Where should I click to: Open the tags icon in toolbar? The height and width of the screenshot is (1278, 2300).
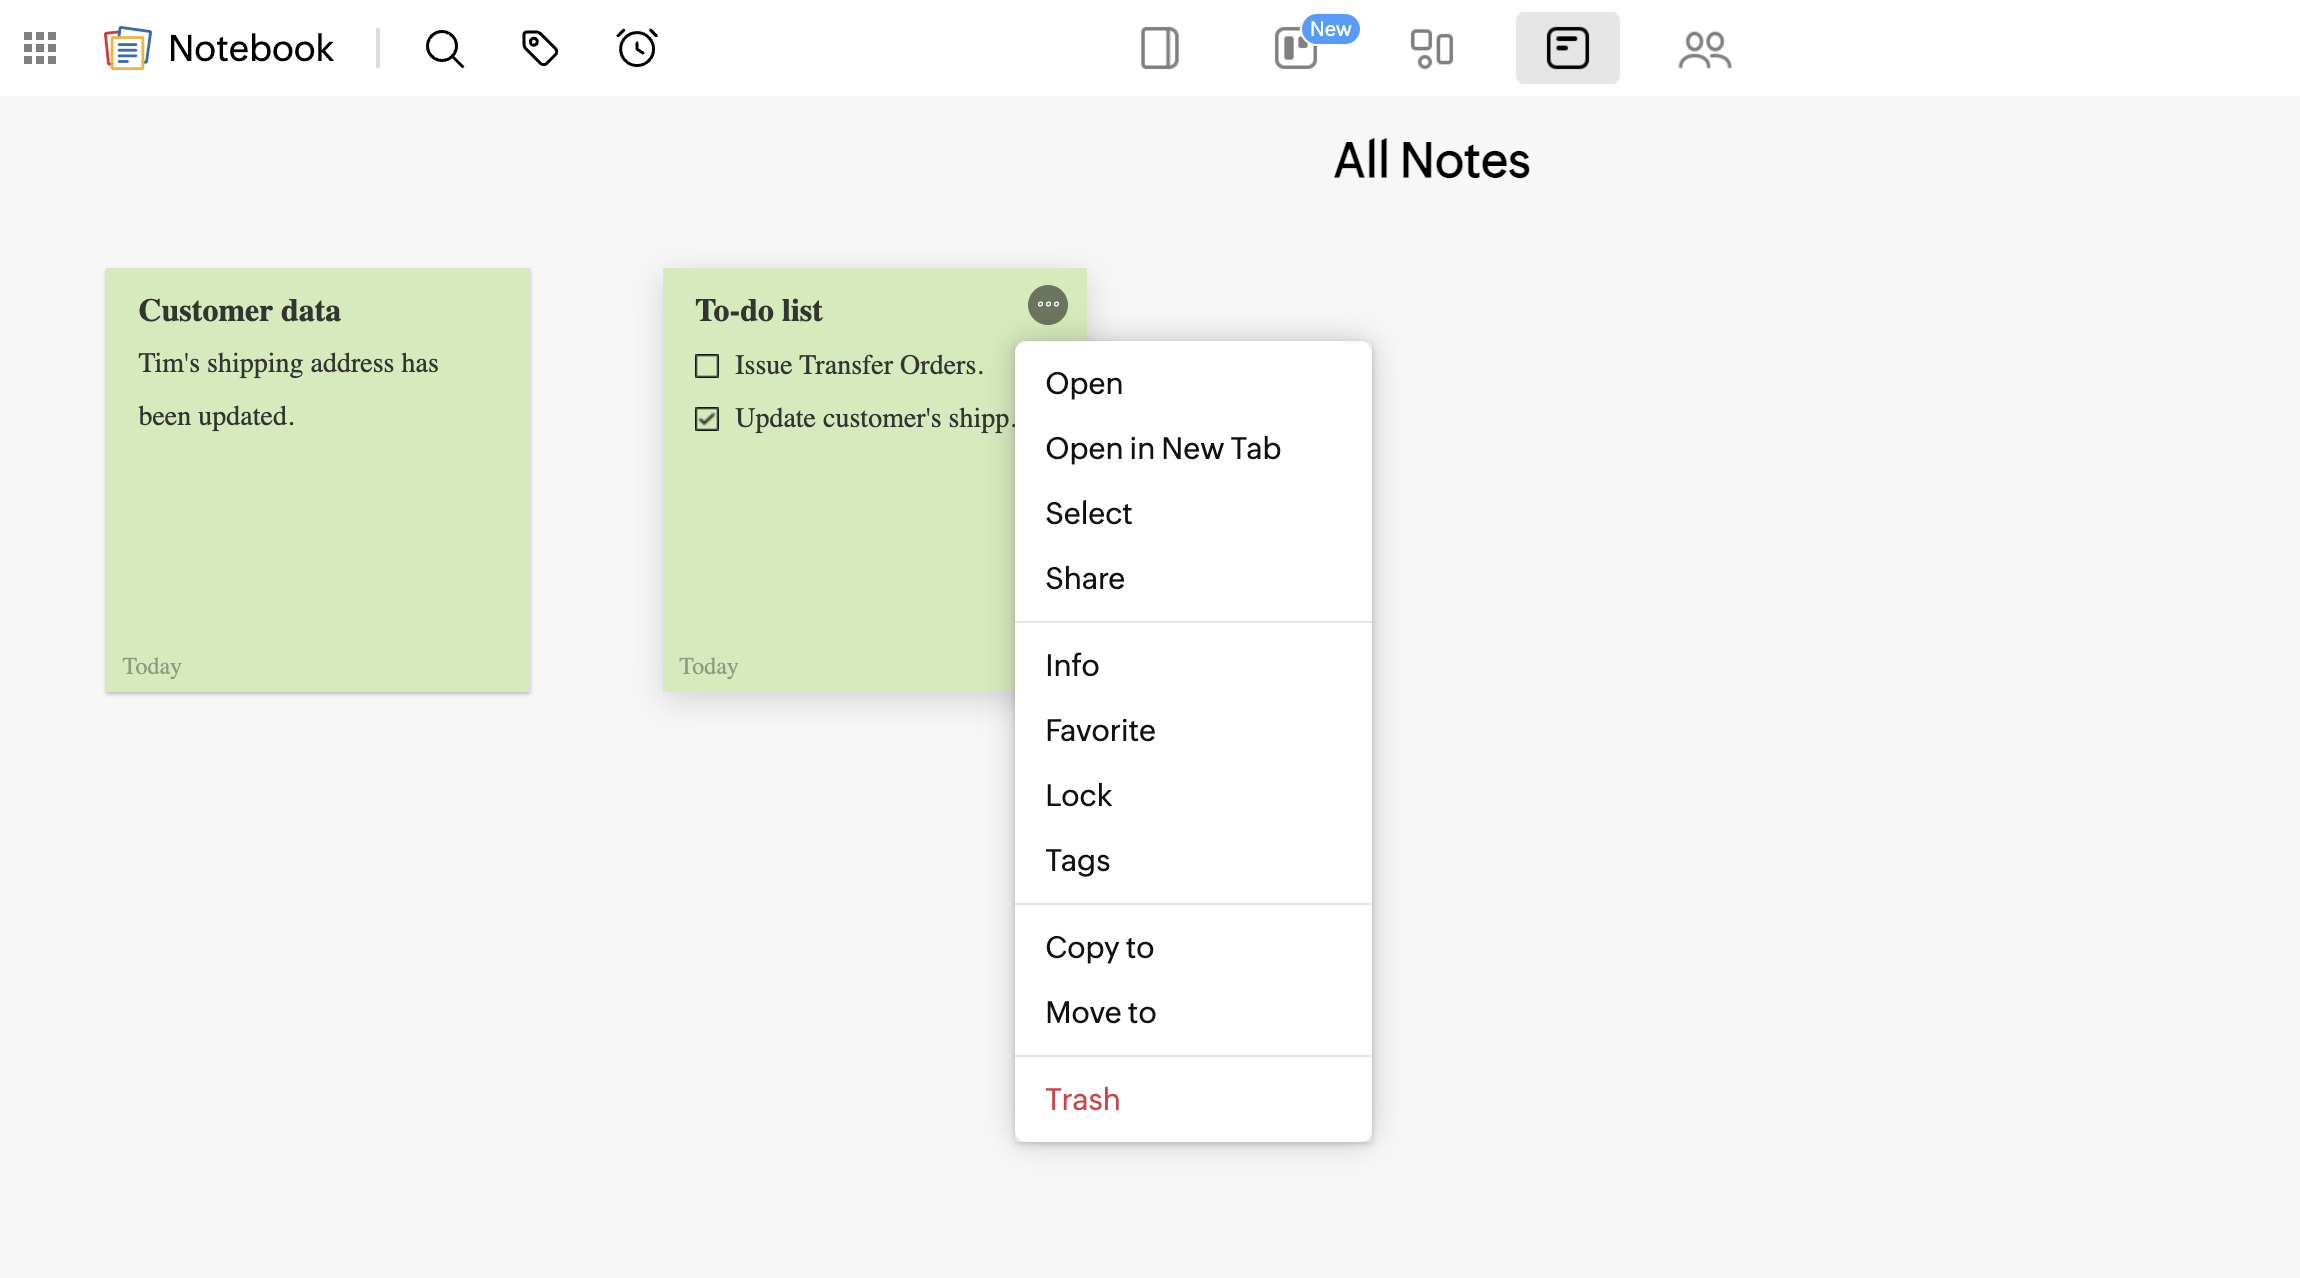540,48
